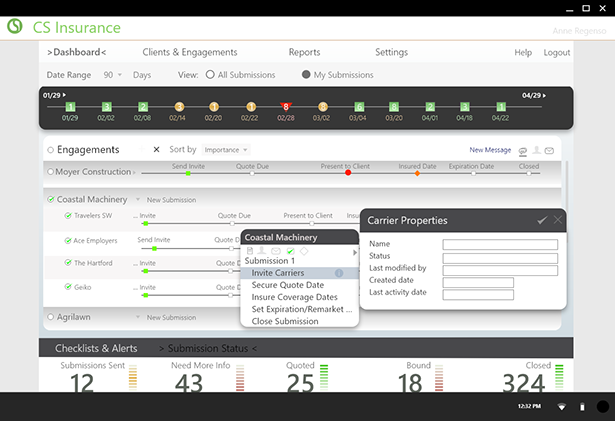Click the CS Insurance logo icon
Screen dimensions: 615x421
click(x=15, y=27)
